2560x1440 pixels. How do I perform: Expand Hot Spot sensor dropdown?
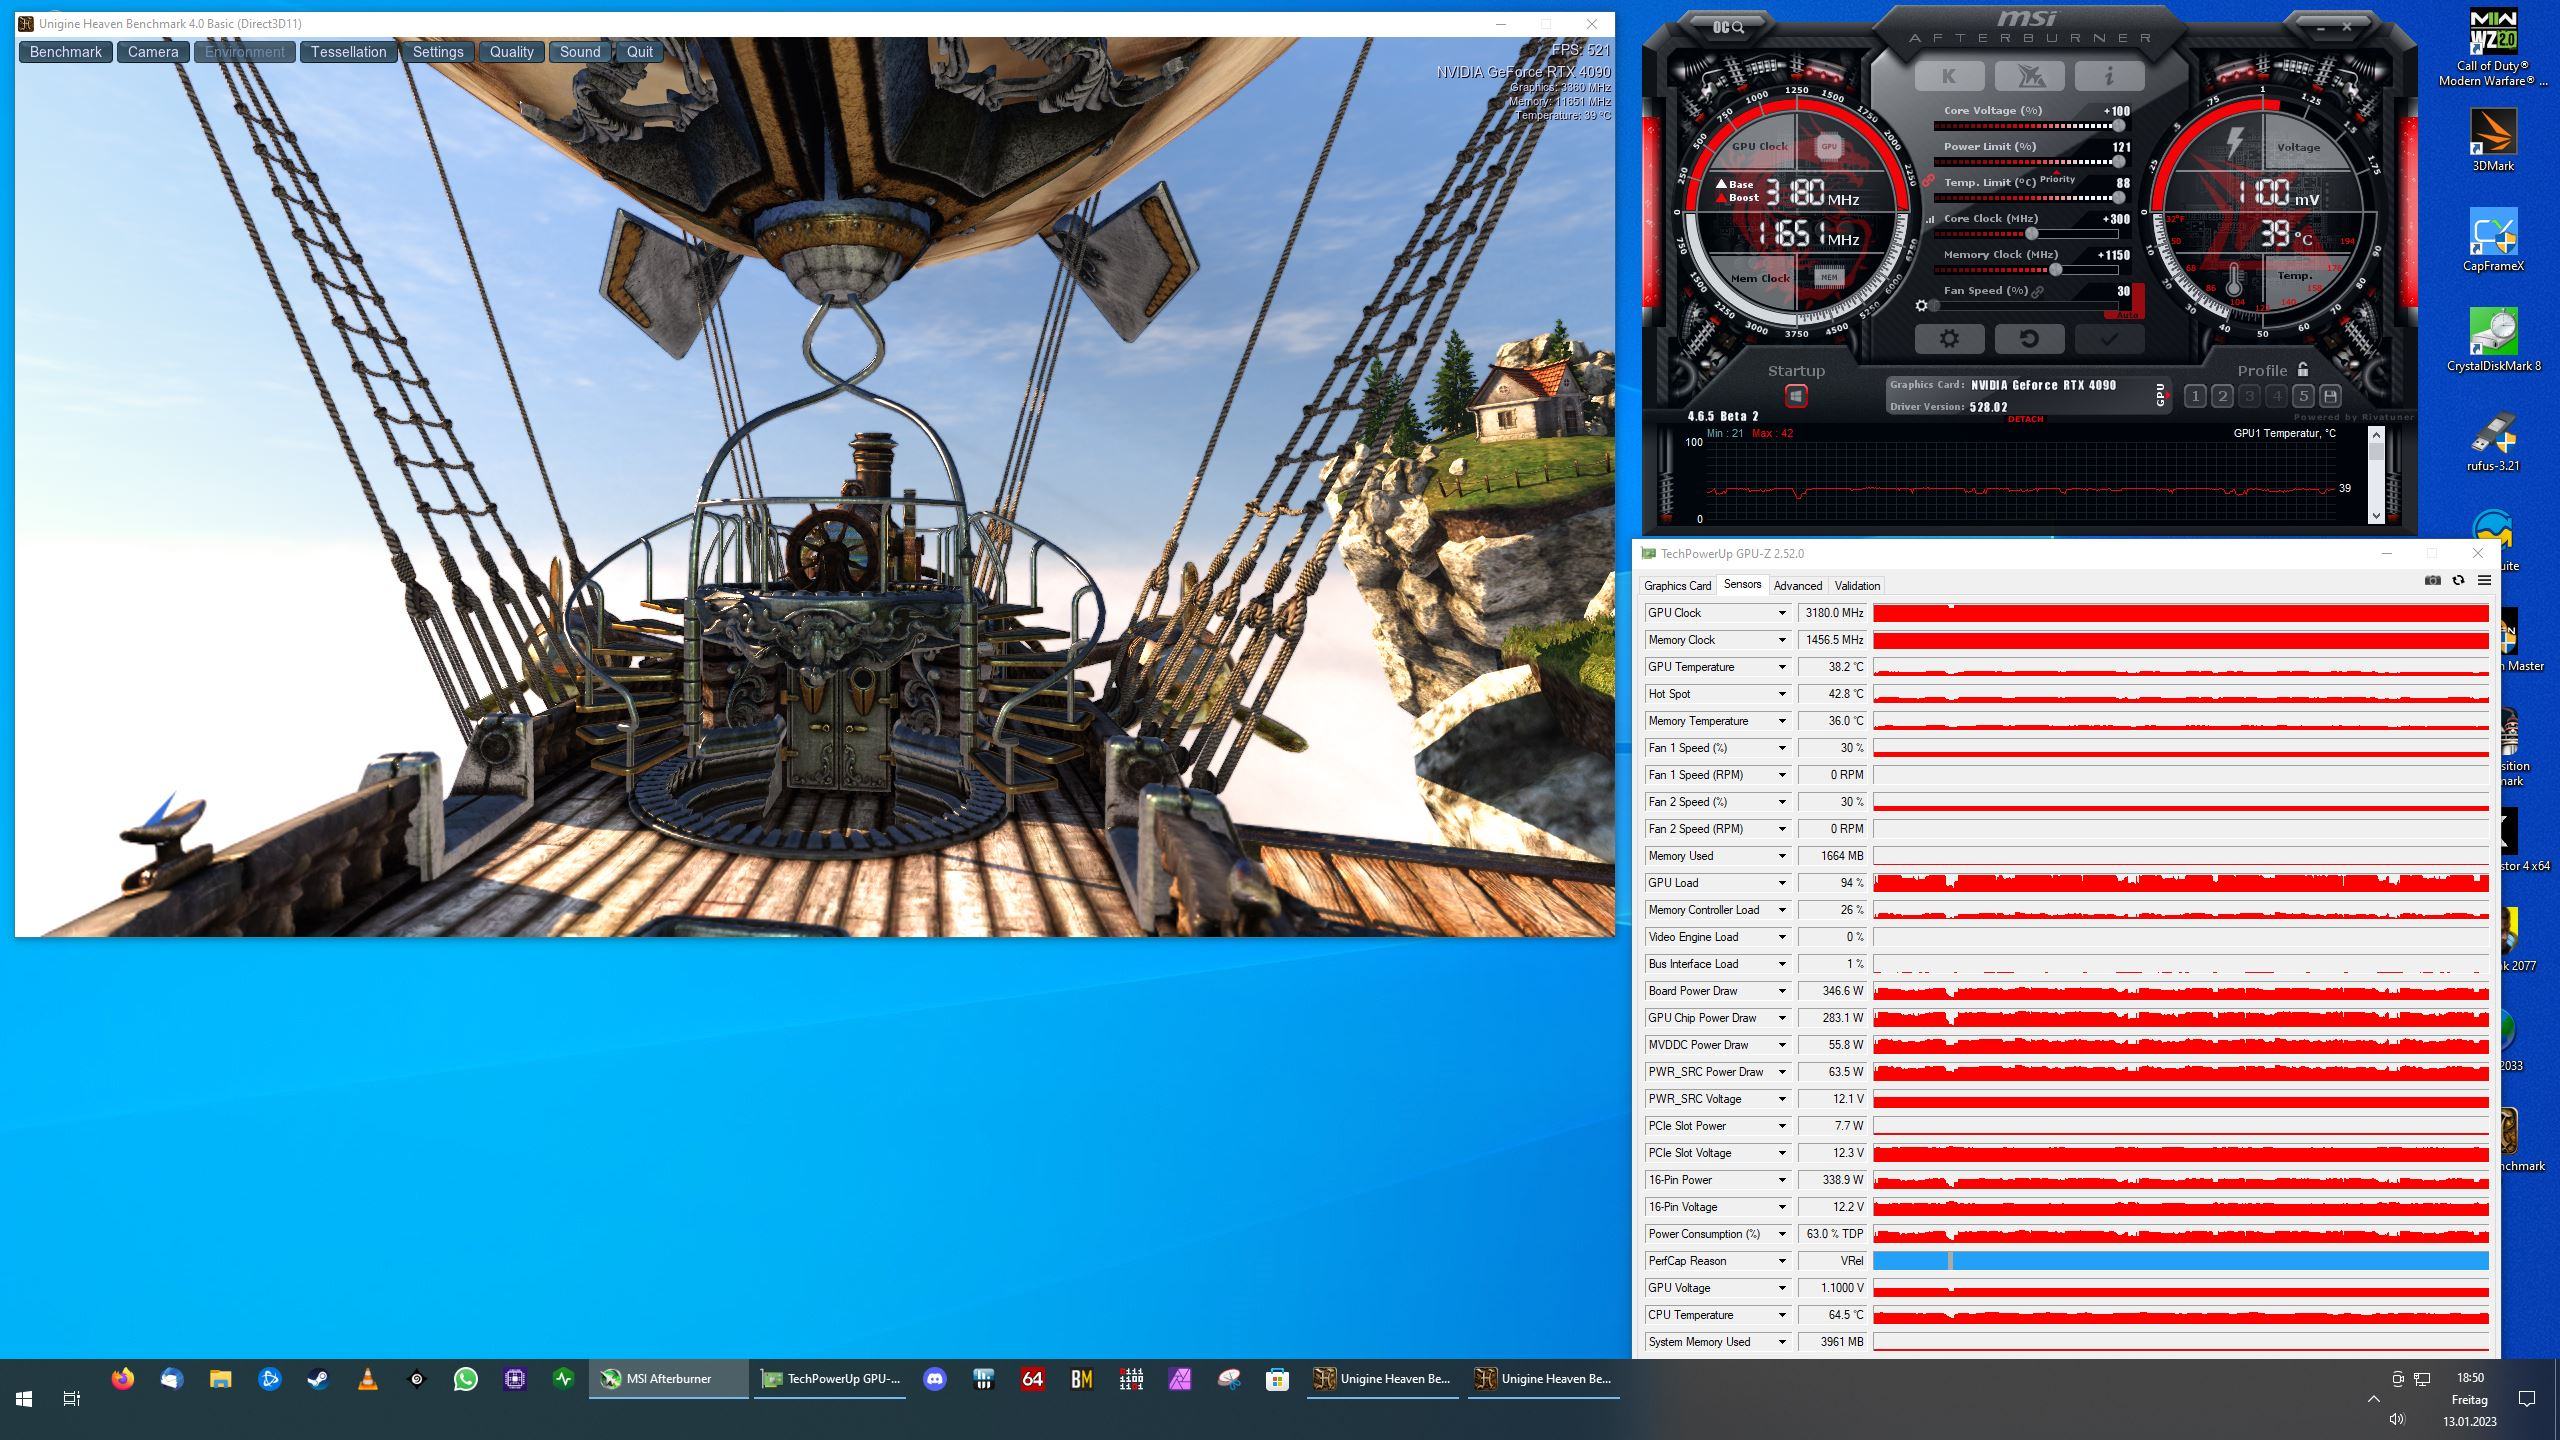pyautogui.click(x=1781, y=694)
